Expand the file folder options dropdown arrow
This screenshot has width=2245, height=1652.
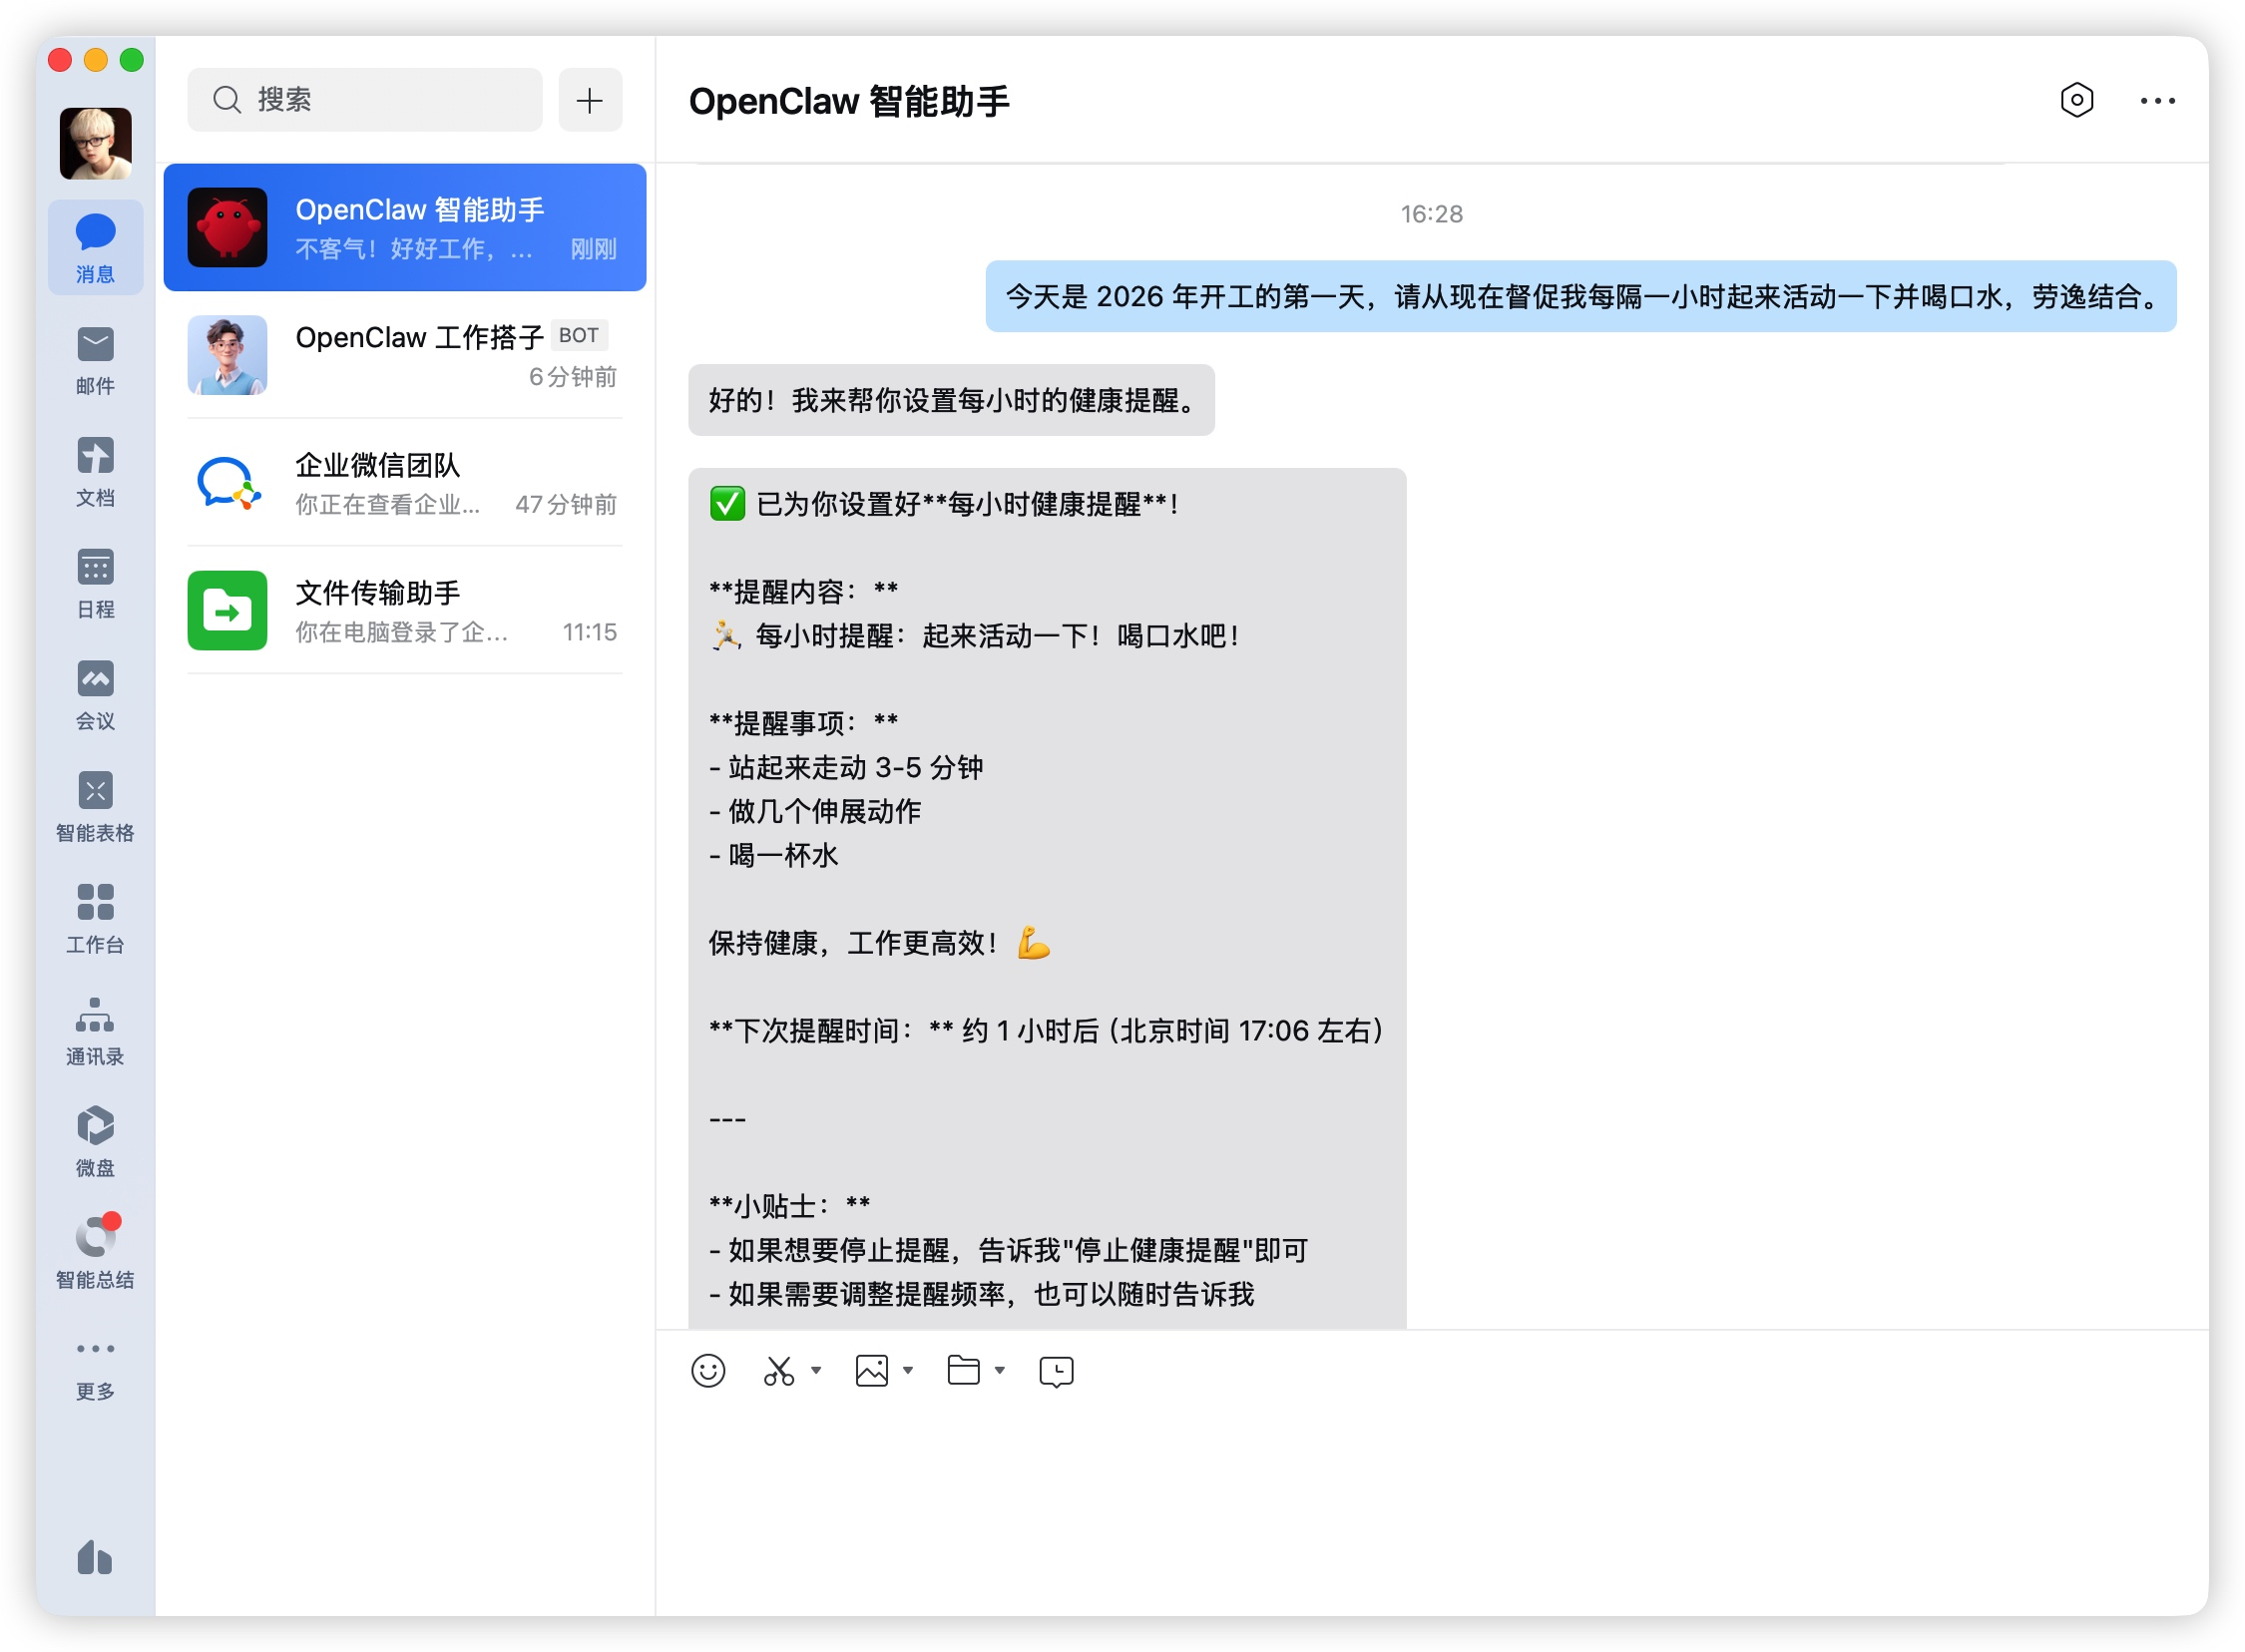coord(999,1371)
